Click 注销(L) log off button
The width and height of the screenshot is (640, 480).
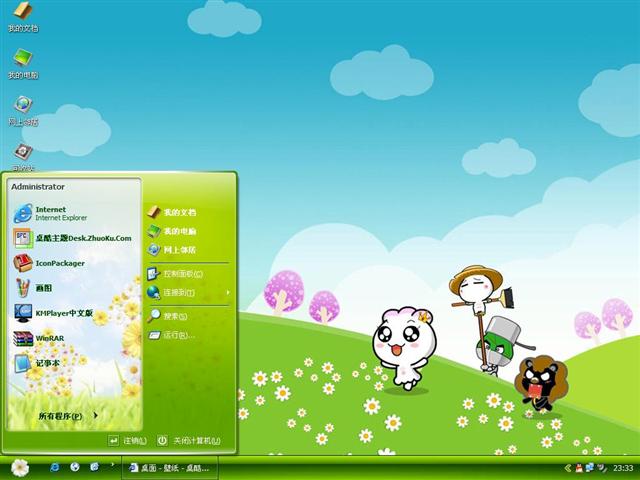pyautogui.click(x=127, y=441)
